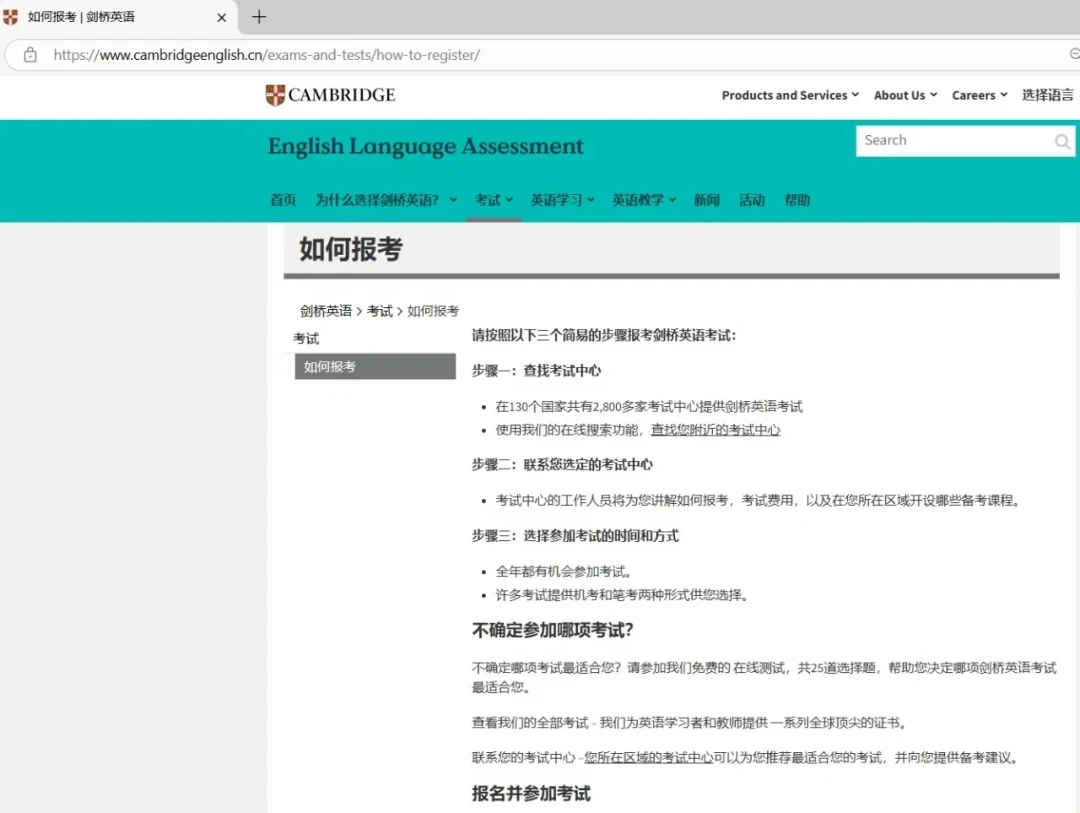This screenshot has width=1080, height=813.
Task: Click the 全部考试 link
Action: click(563, 723)
